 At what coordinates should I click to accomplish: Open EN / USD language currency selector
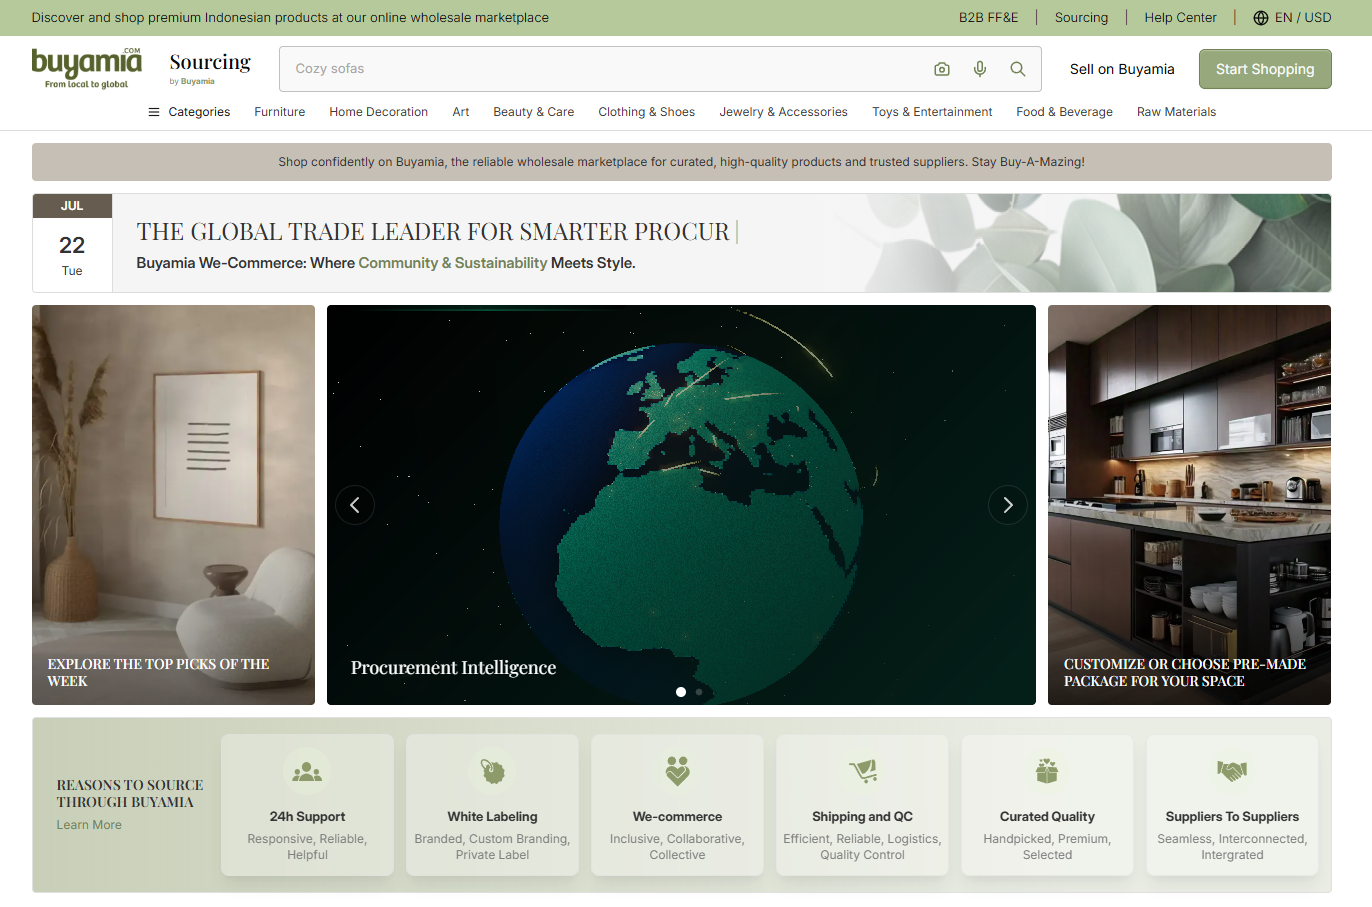(x=1292, y=18)
